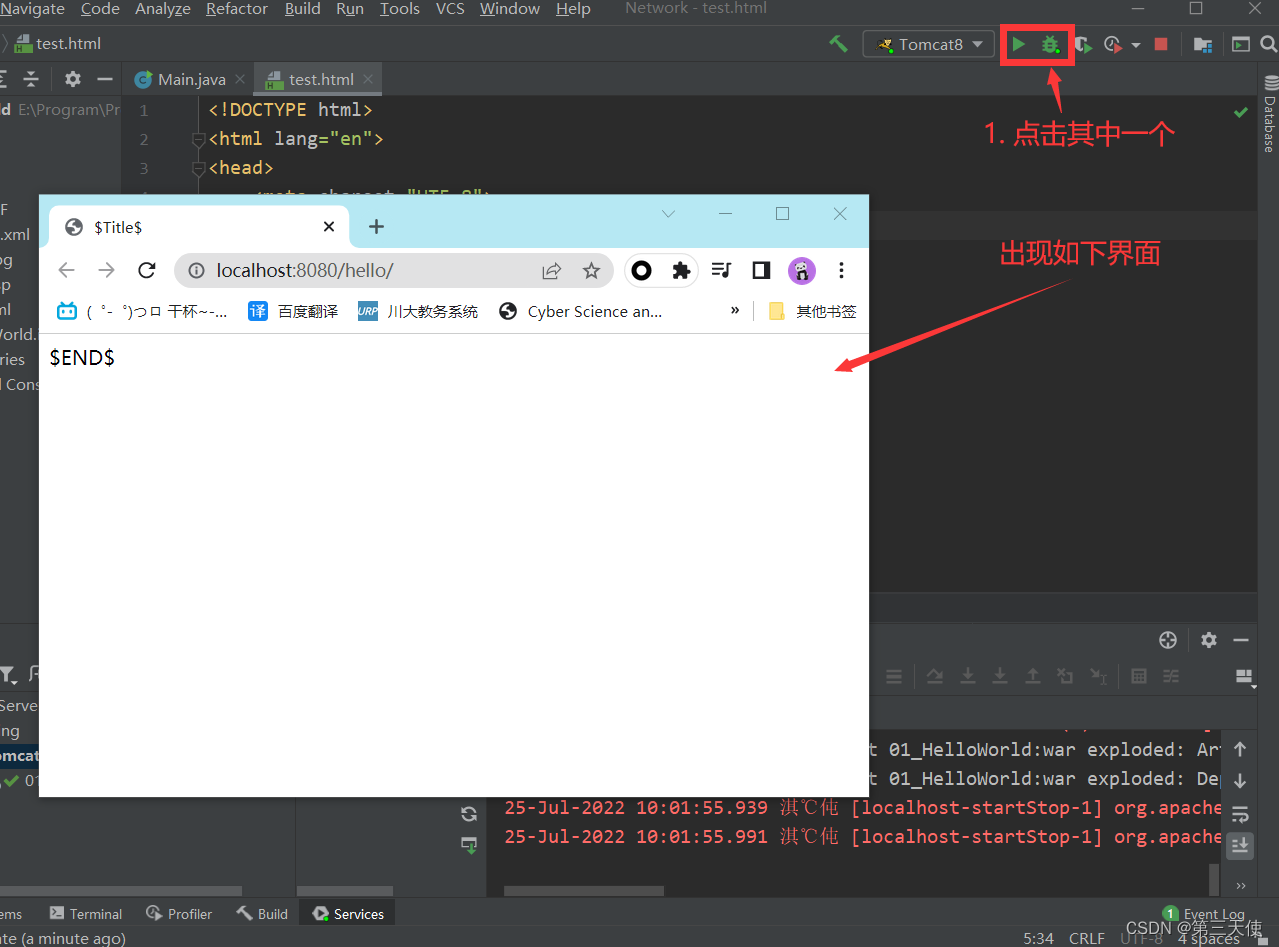Start debugging with the Debug bug icon
Screen dimensions: 1279x947
[1050, 44]
